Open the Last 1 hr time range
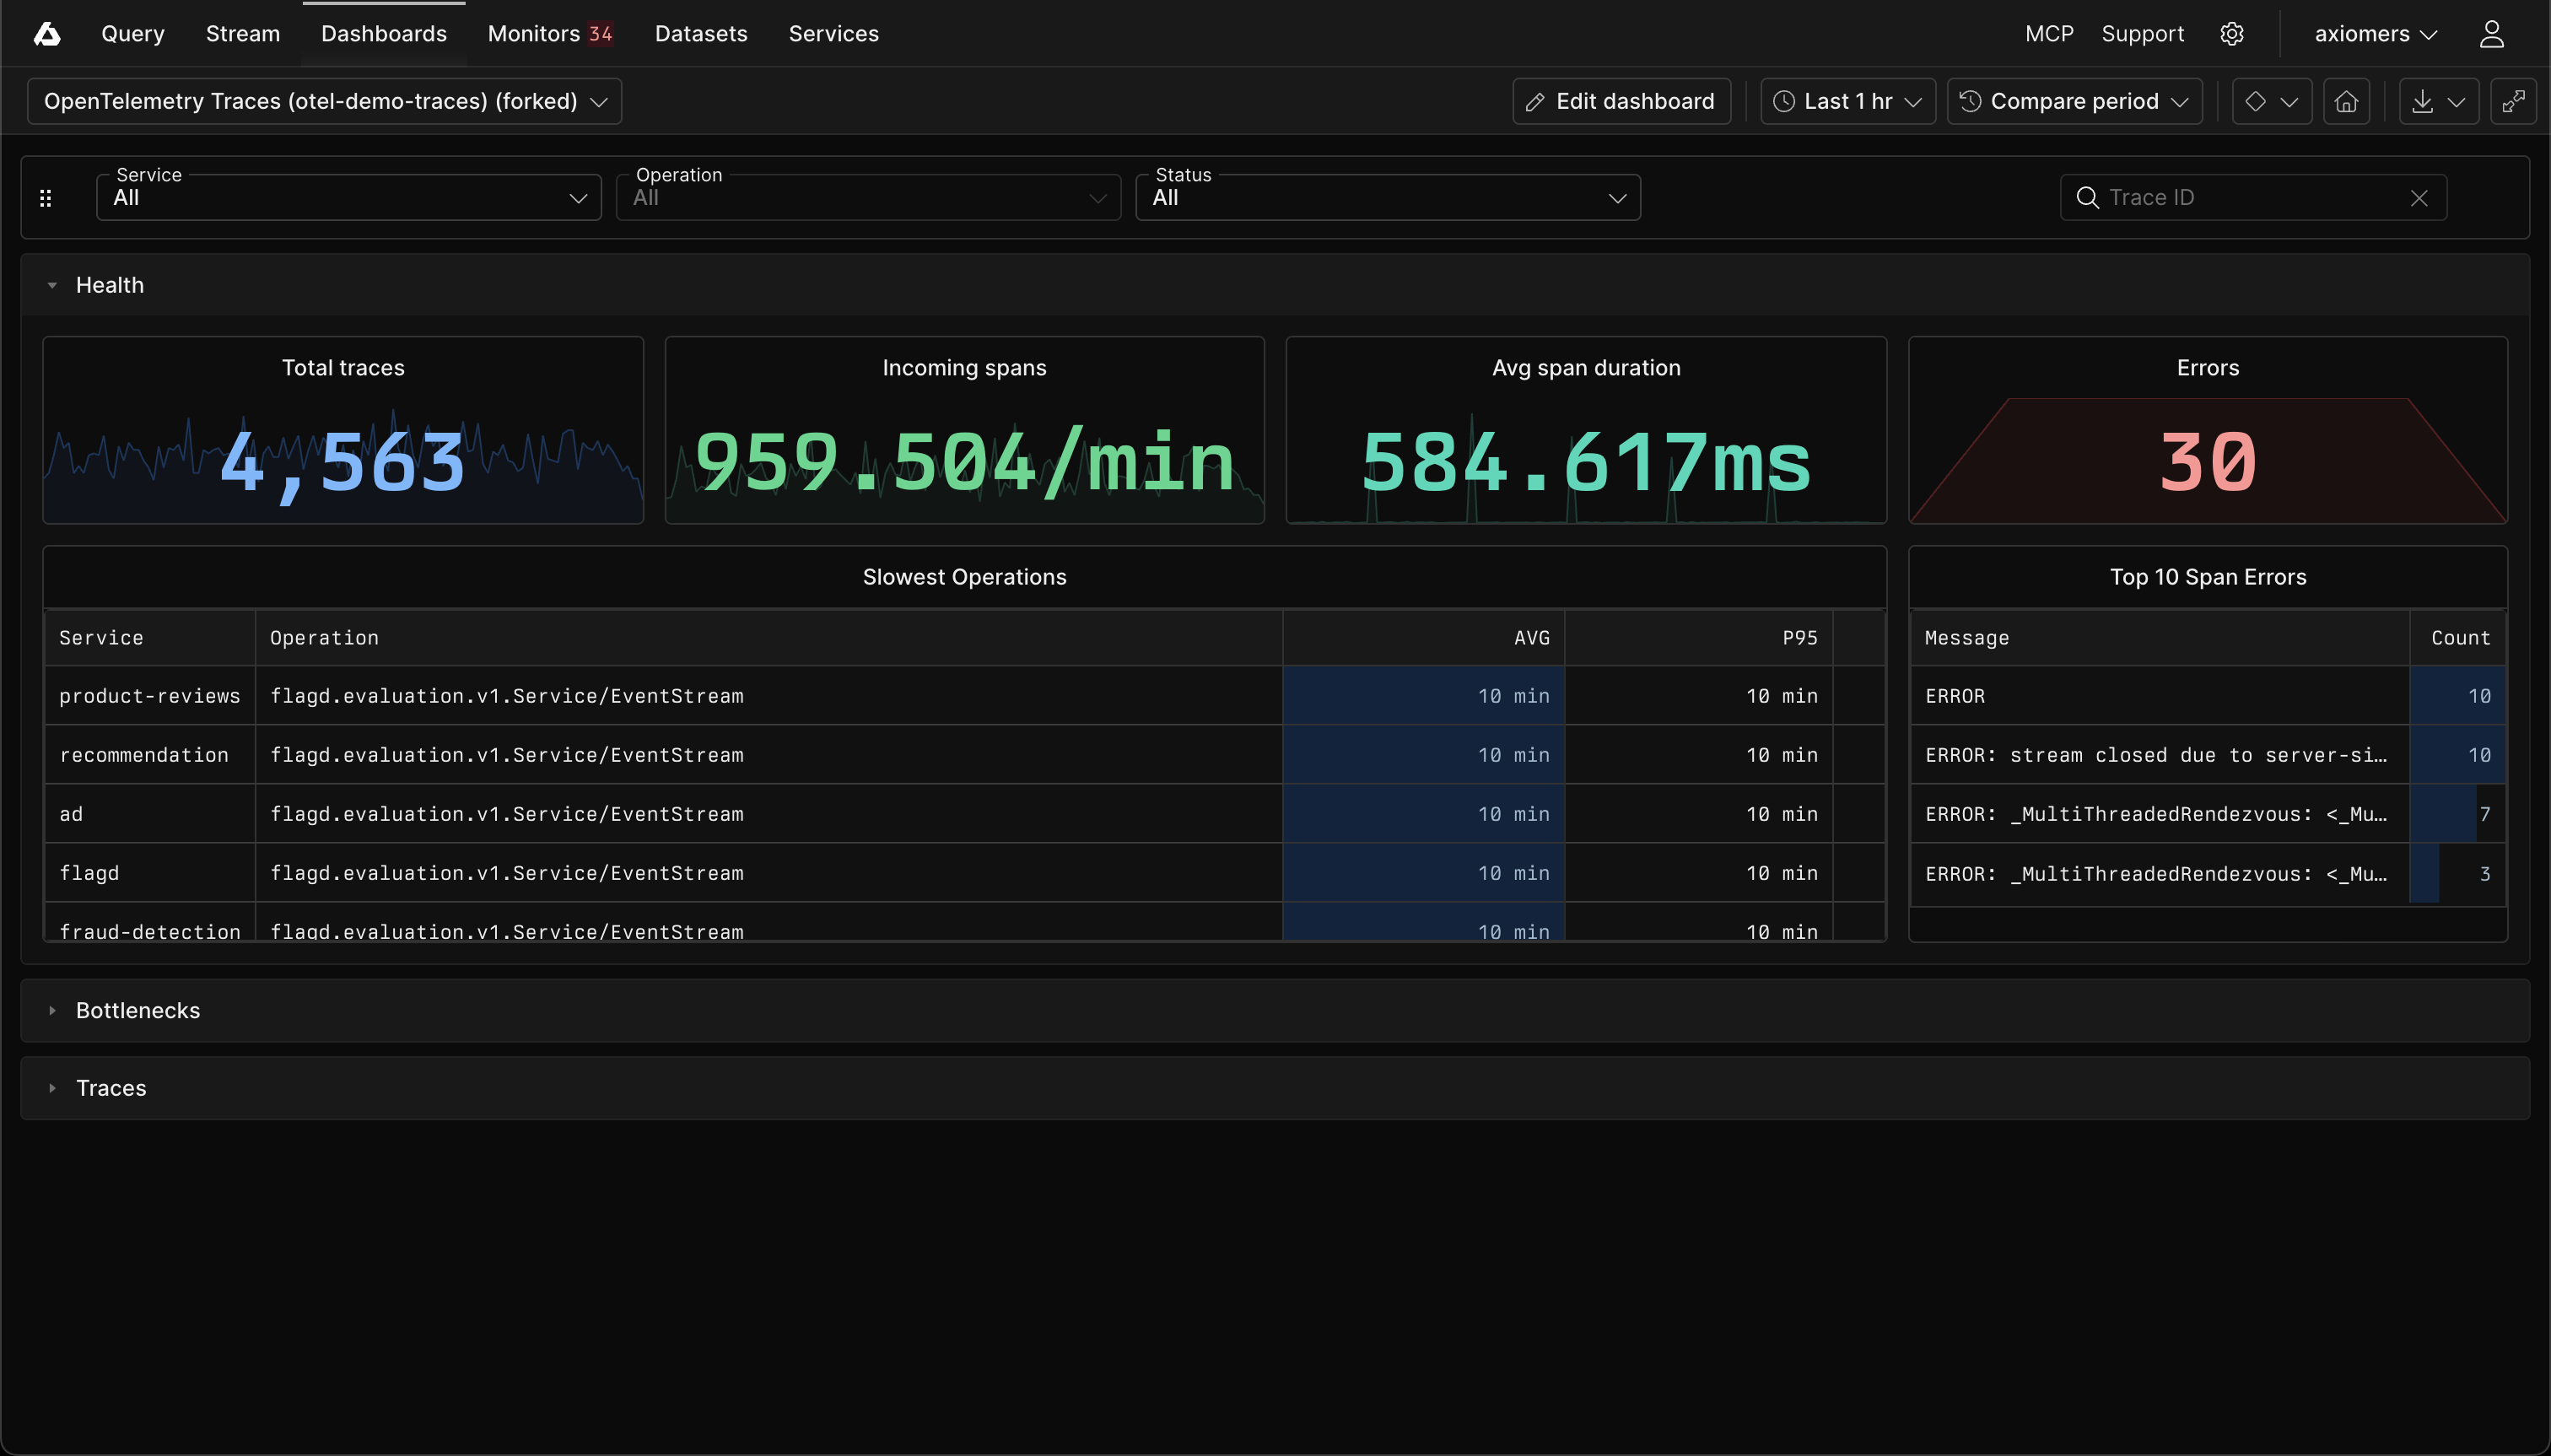The width and height of the screenshot is (2551, 1456). click(1847, 101)
